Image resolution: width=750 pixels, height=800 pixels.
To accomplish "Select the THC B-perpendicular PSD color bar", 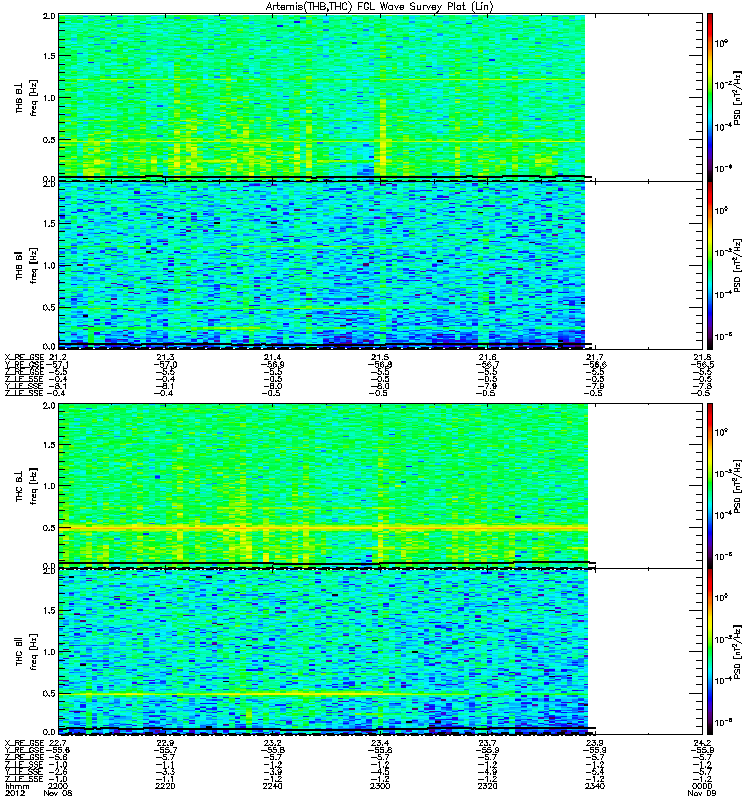I will pos(710,484).
